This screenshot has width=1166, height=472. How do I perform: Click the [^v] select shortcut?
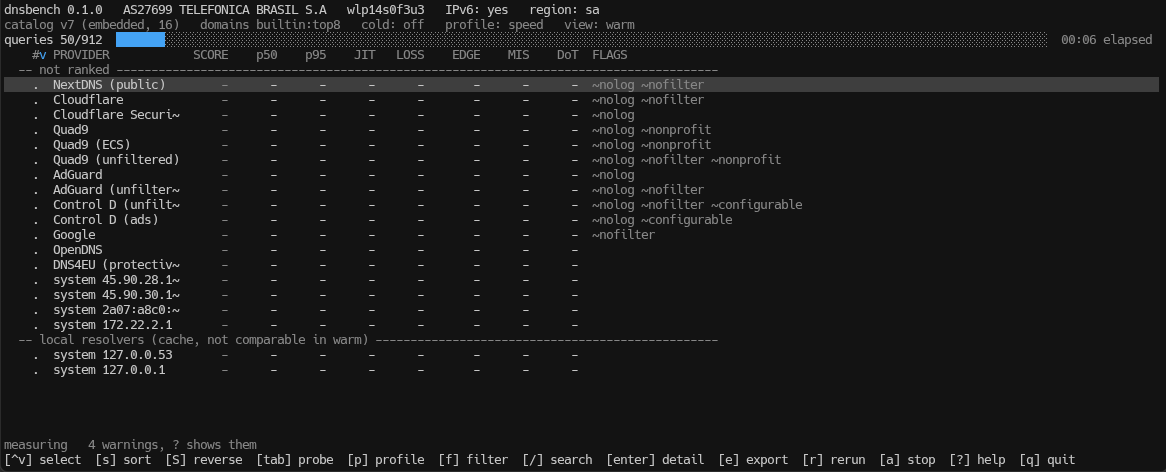(43, 460)
